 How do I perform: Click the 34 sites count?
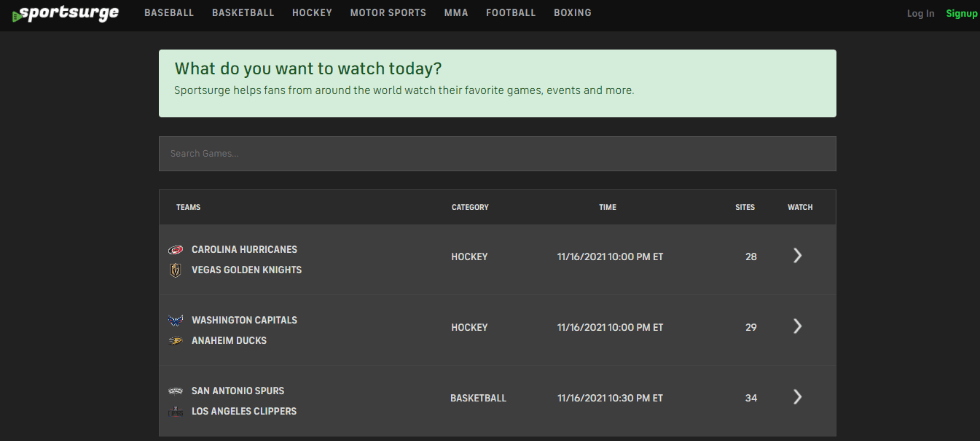751,398
